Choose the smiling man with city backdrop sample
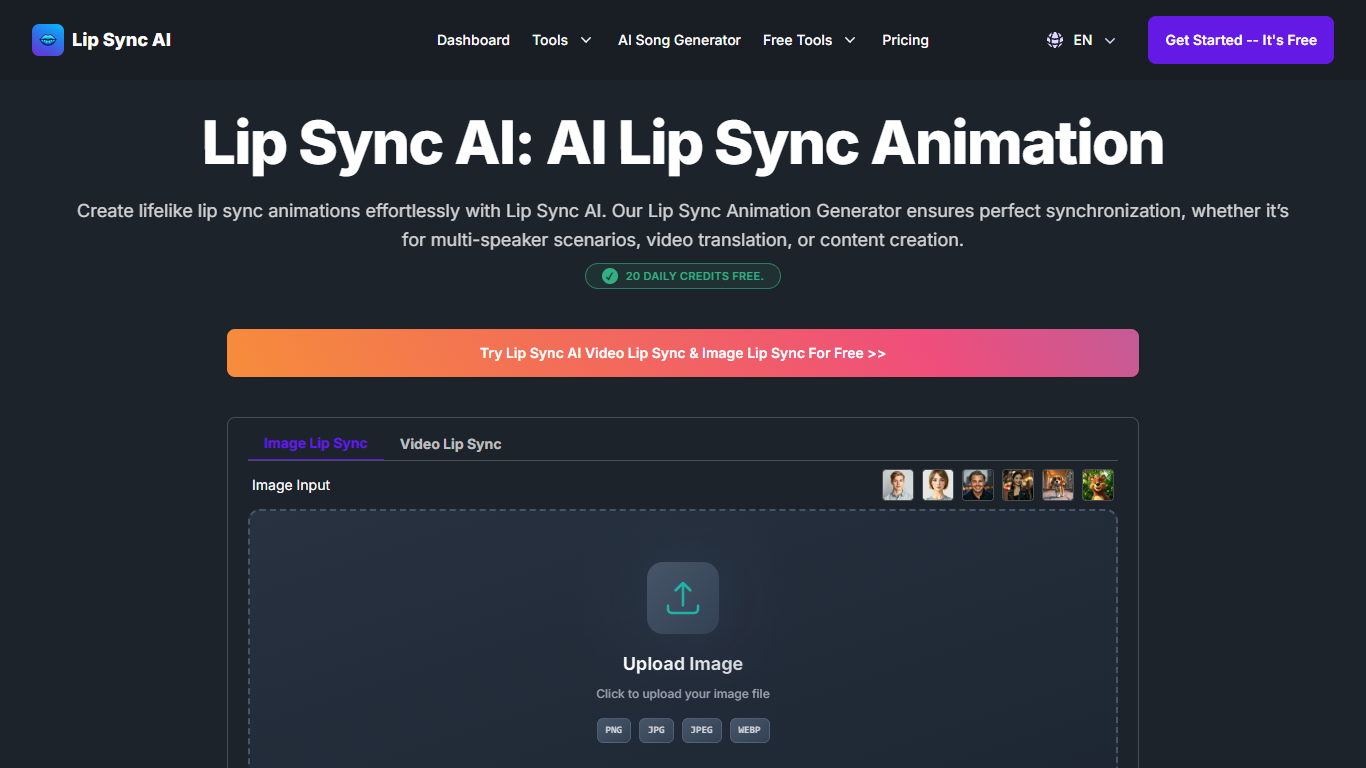This screenshot has height=768, width=1366. click(978, 485)
